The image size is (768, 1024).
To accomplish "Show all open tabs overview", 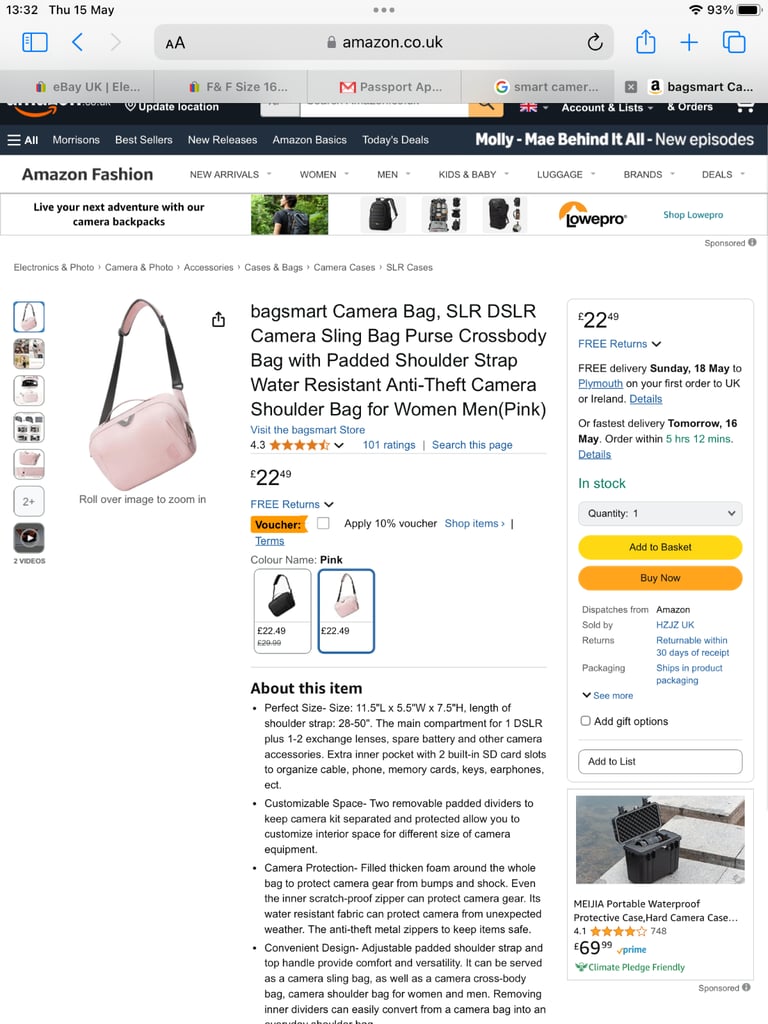I will click(x=734, y=42).
